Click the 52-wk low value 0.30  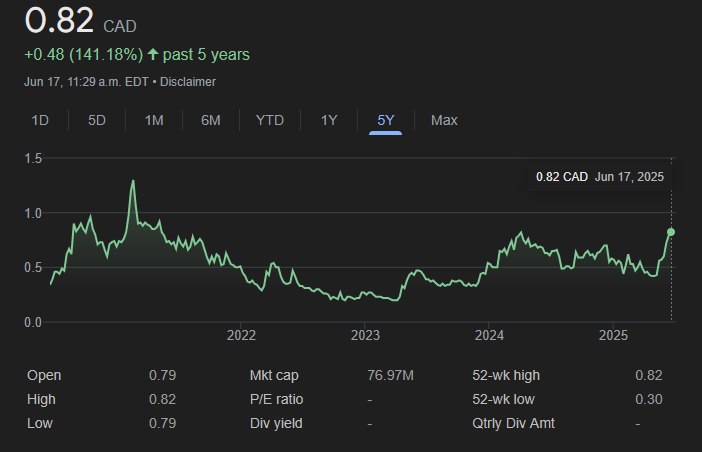[x=649, y=399]
